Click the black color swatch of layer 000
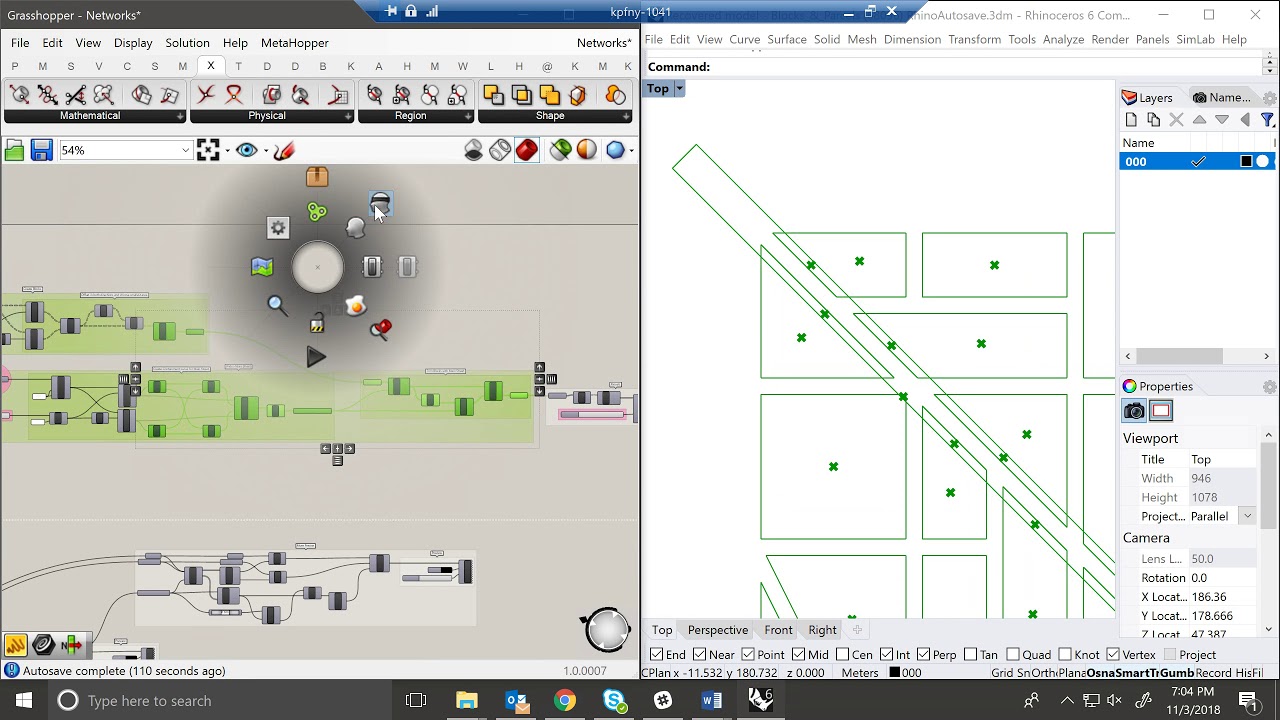Image resolution: width=1280 pixels, height=720 pixels. 1246,162
